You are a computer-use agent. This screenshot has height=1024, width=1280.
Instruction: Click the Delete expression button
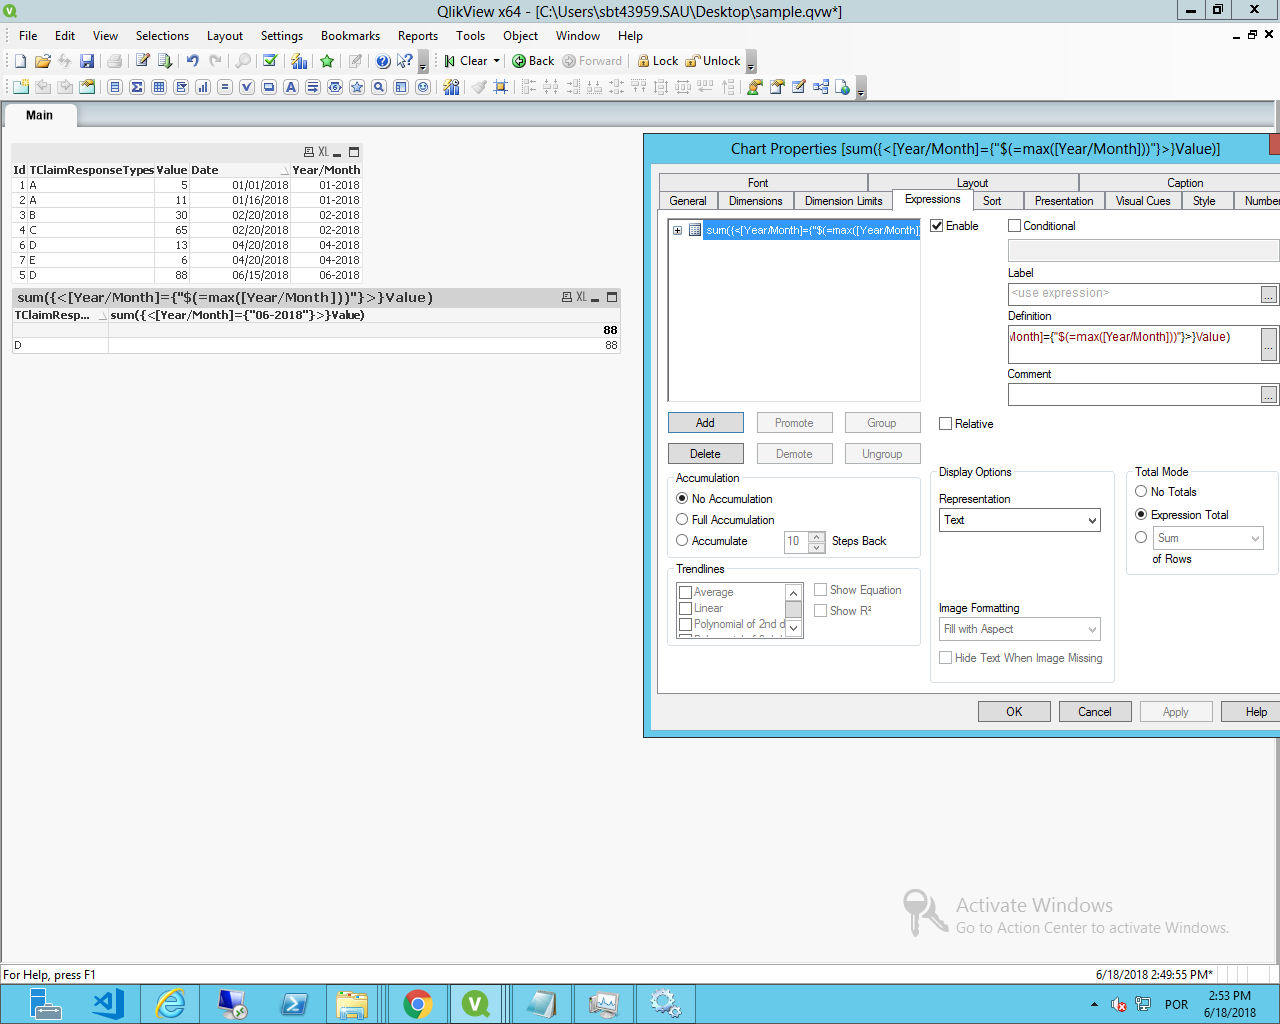pyautogui.click(x=705, y=454)
